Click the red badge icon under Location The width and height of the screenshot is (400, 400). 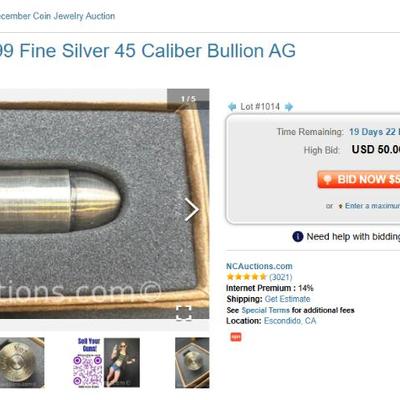236,337
